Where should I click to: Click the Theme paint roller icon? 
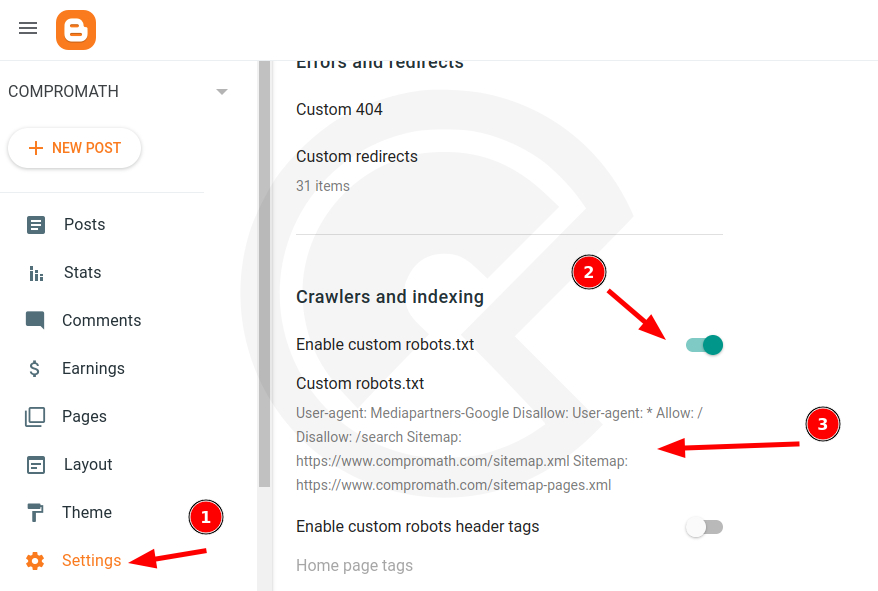pyautogui.click(x=36, y=513)
